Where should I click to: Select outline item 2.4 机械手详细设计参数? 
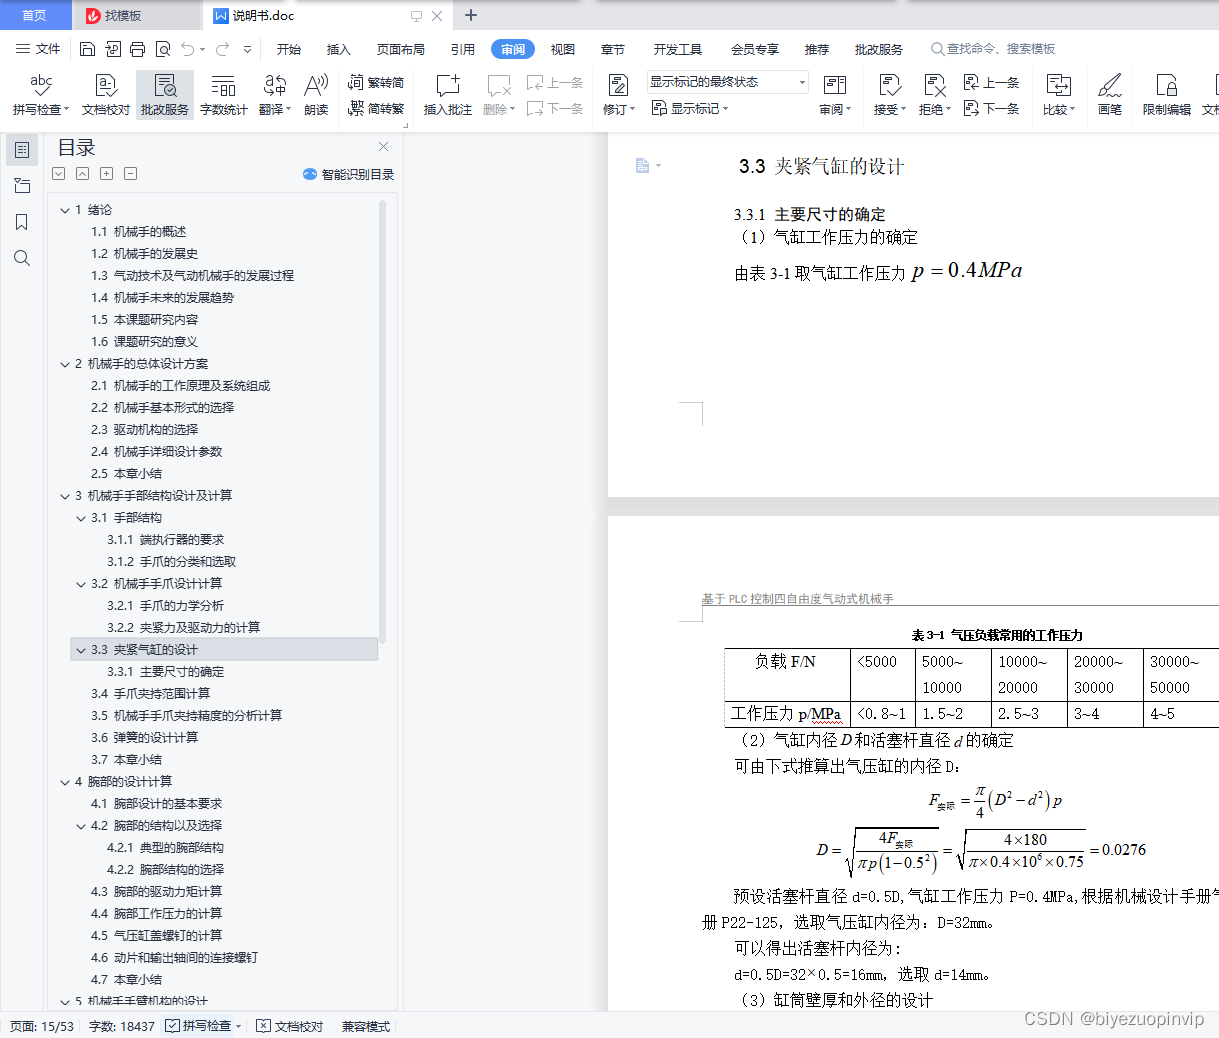pos(157,452)
